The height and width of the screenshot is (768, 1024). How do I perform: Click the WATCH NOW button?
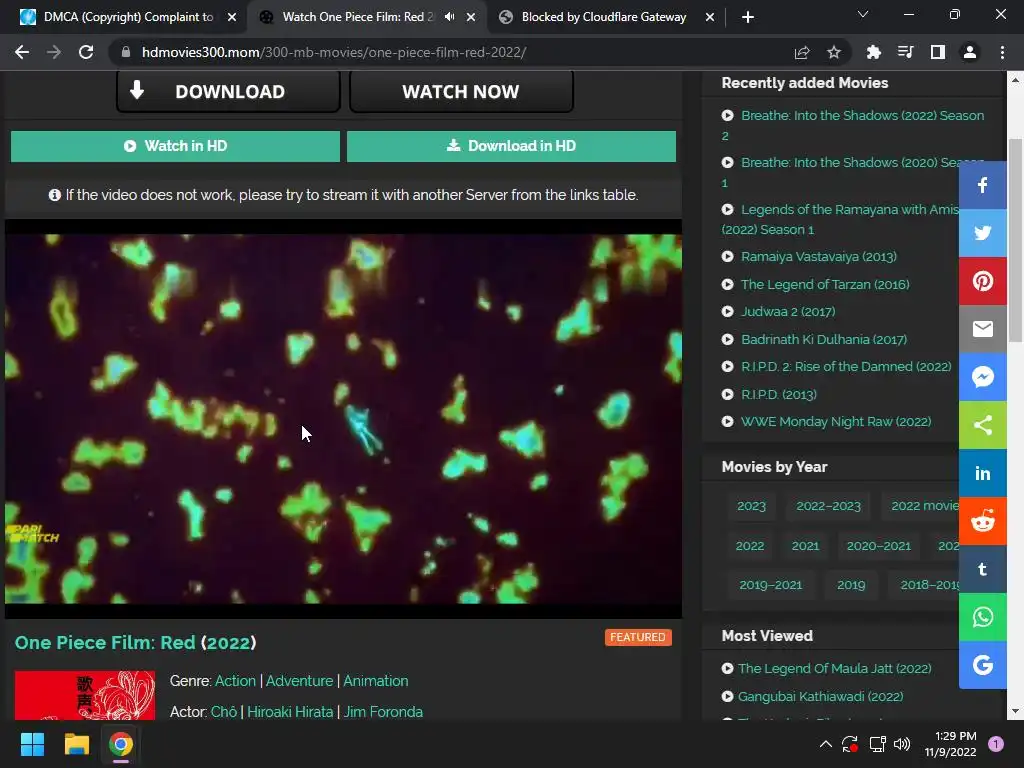click(461, 91)
